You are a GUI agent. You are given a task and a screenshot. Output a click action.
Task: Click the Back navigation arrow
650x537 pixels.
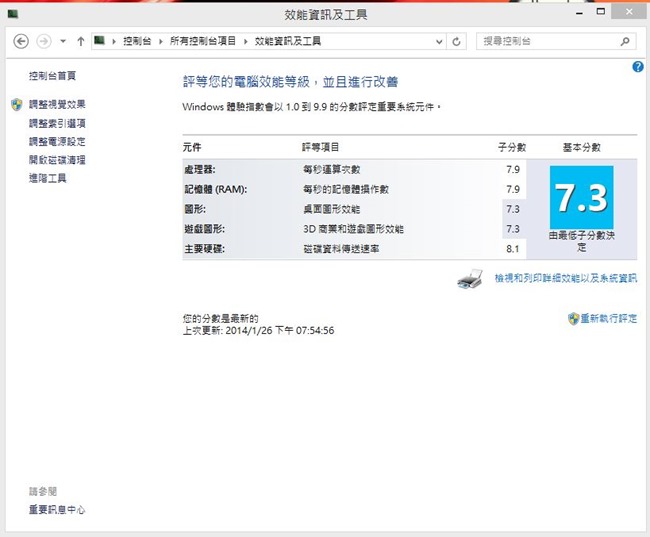point(21,41)
